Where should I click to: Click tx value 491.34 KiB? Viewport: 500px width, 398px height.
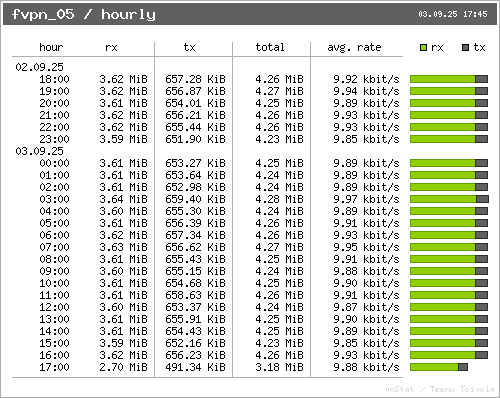click(195, 367)
